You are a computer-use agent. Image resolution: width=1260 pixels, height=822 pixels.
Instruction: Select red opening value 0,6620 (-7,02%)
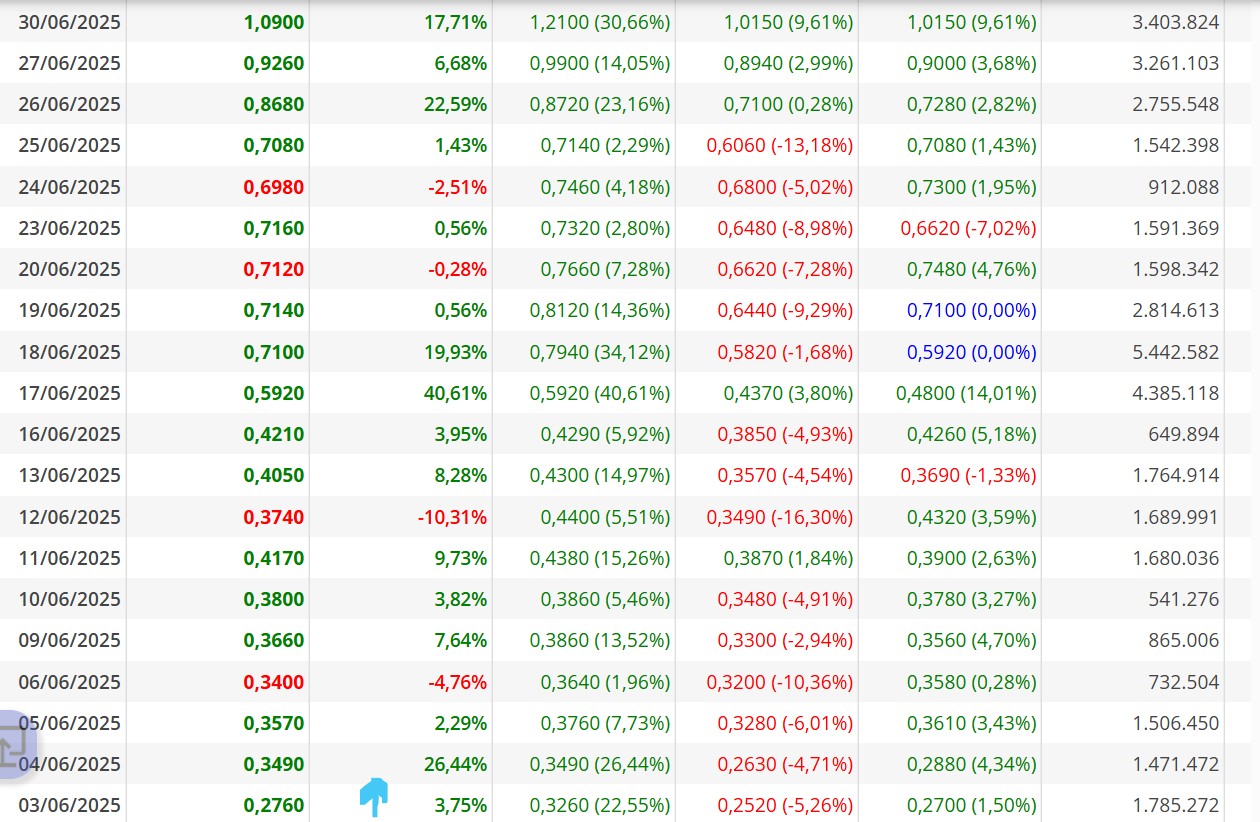[968, 228]
